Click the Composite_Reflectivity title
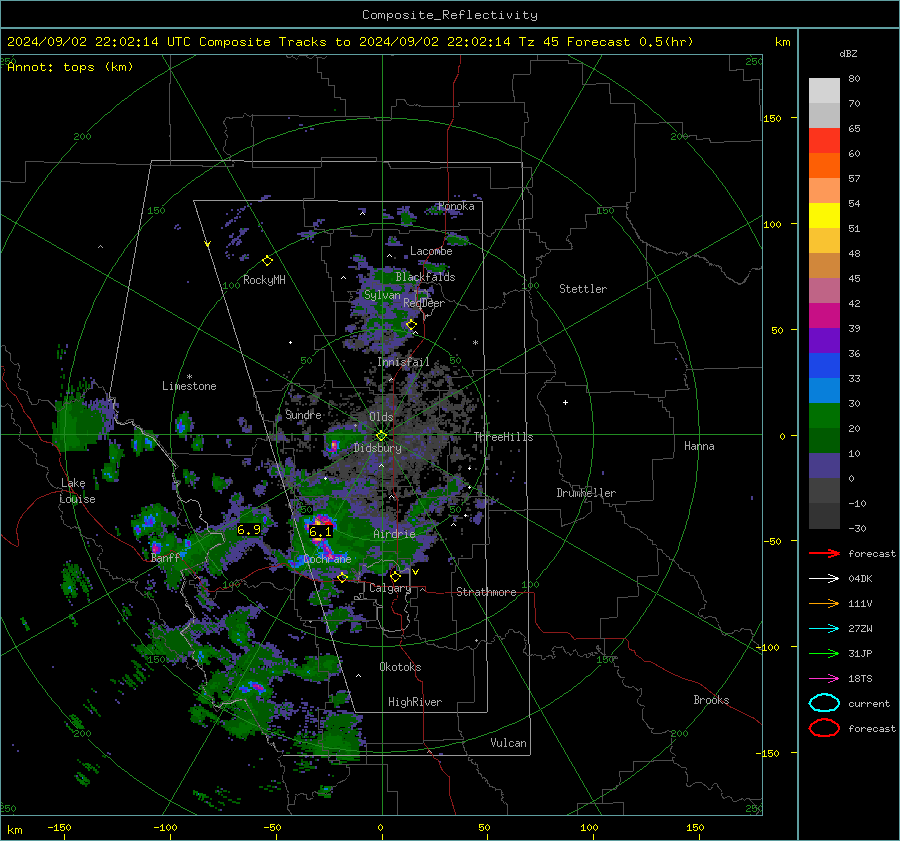The image size is (900, 841). [x=450, y=15]
